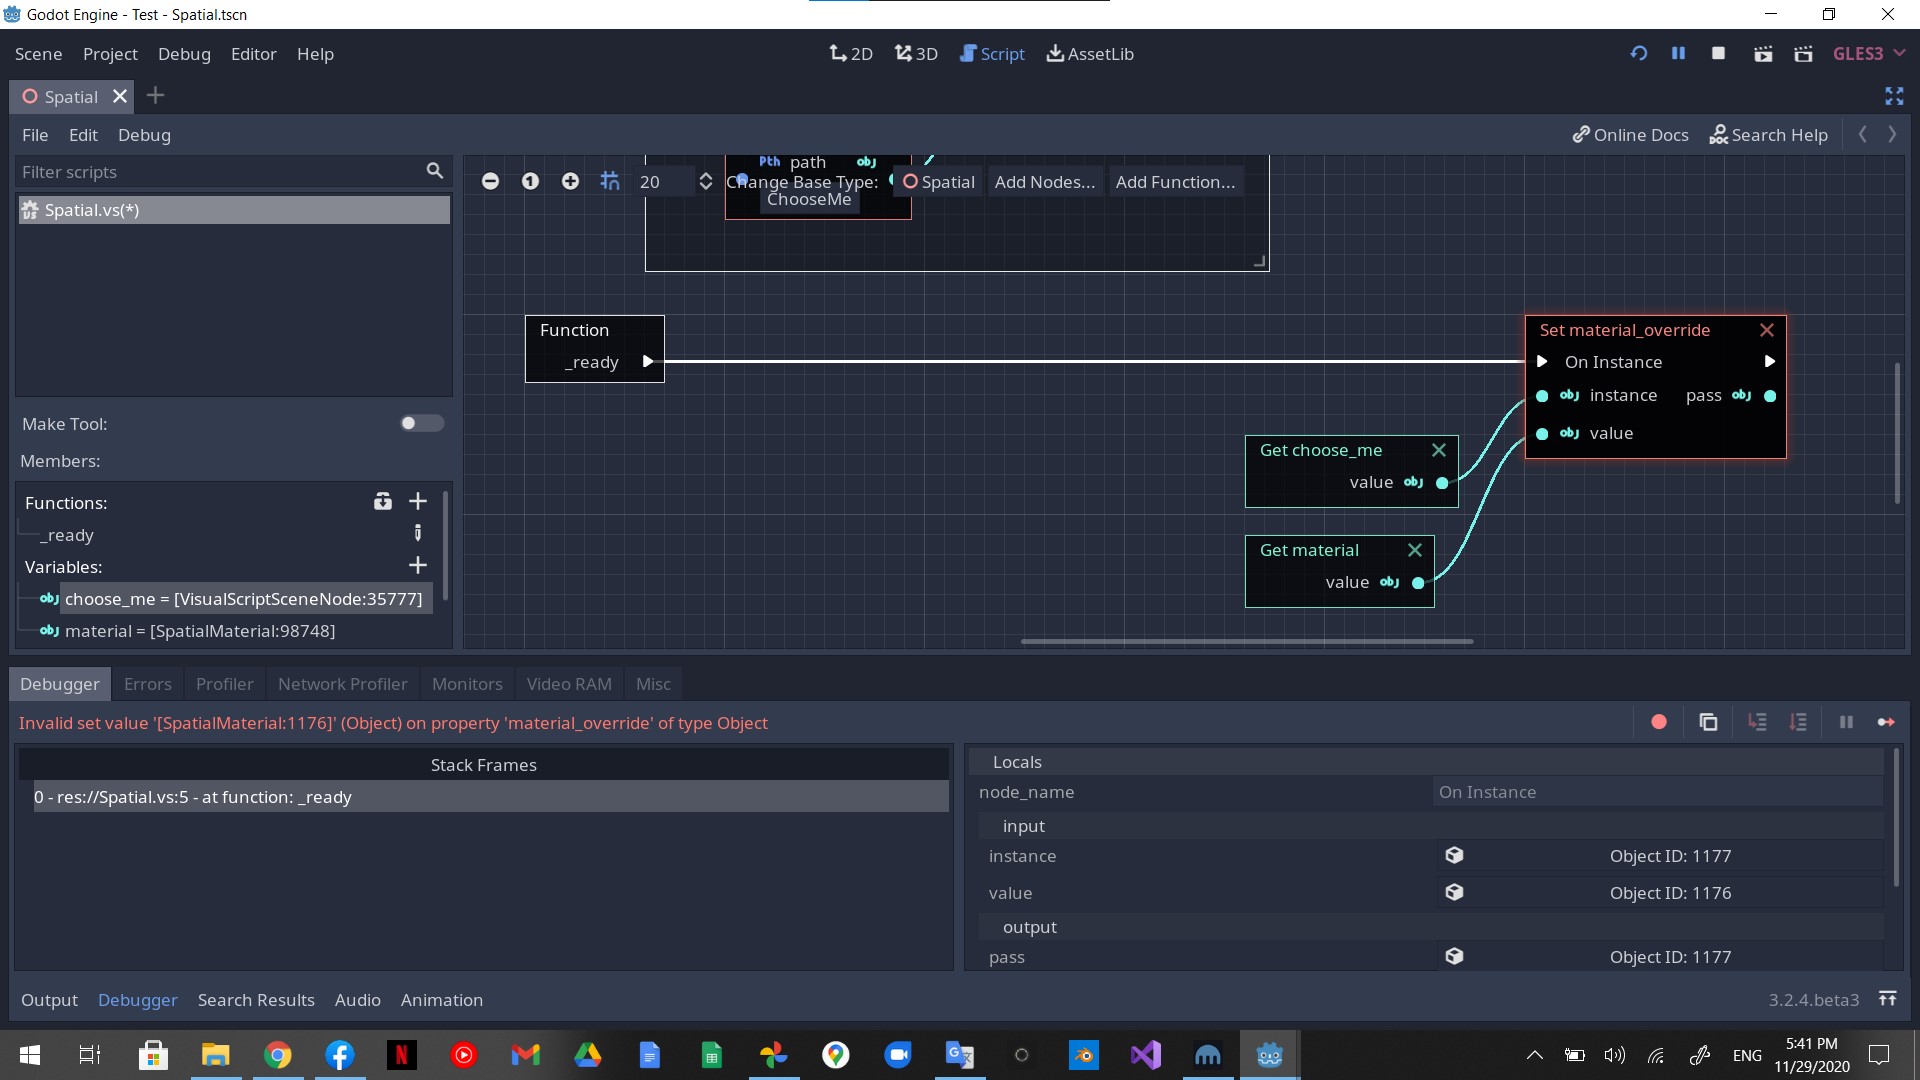This screenshot has height=1080, width=1920.
Task: Switch to the 2D workspace
Action: [x=851, y=54]
